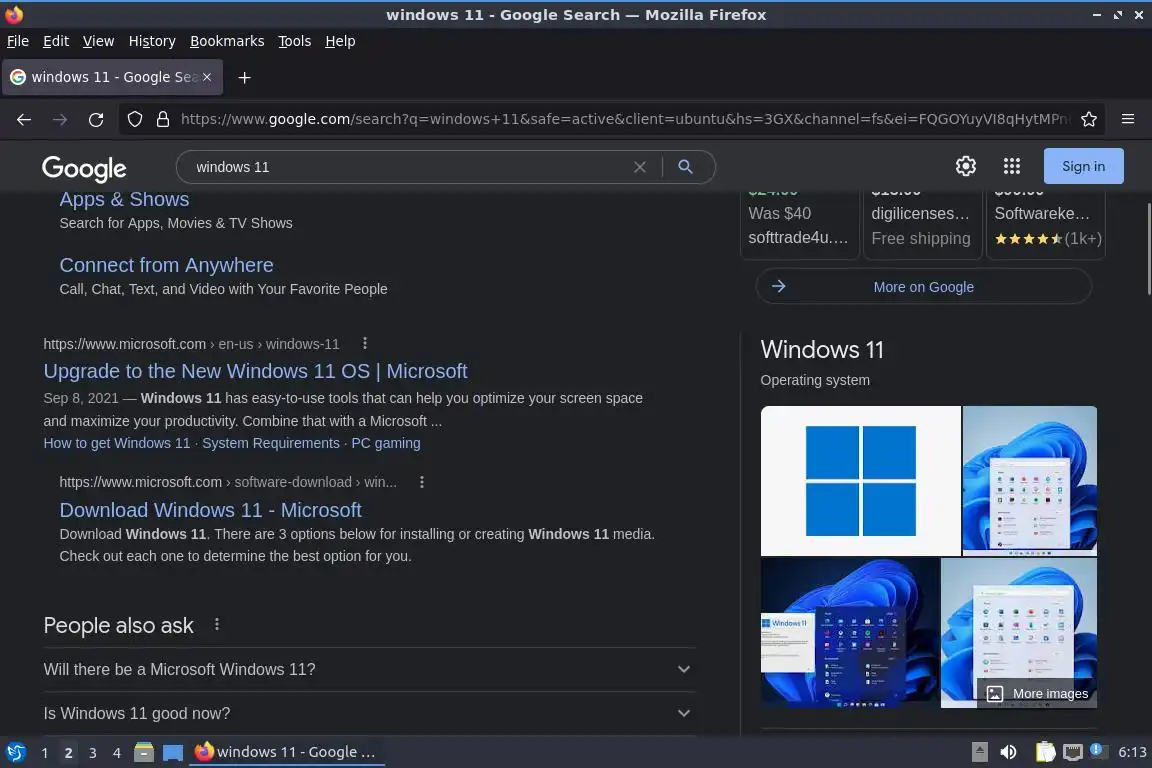1152x768 pixels.
Task: Click More on Google button
Action: 924,286
